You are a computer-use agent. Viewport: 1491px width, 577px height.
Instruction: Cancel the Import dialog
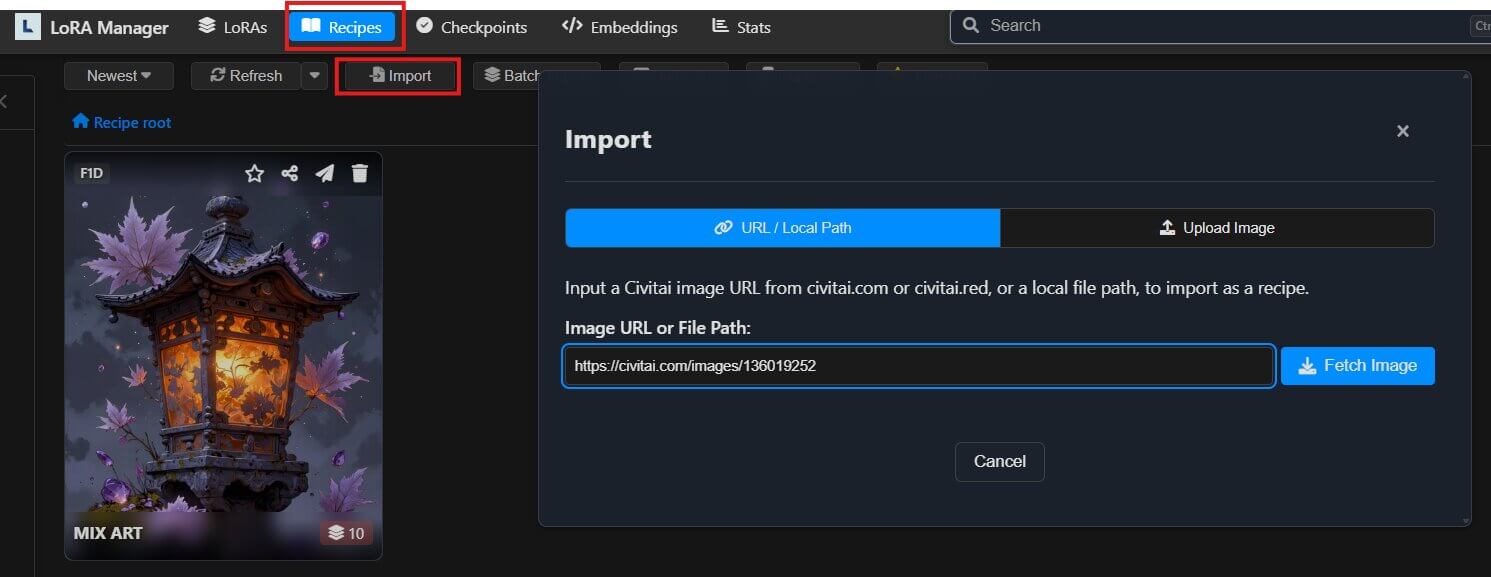(x=1000, y=462)
